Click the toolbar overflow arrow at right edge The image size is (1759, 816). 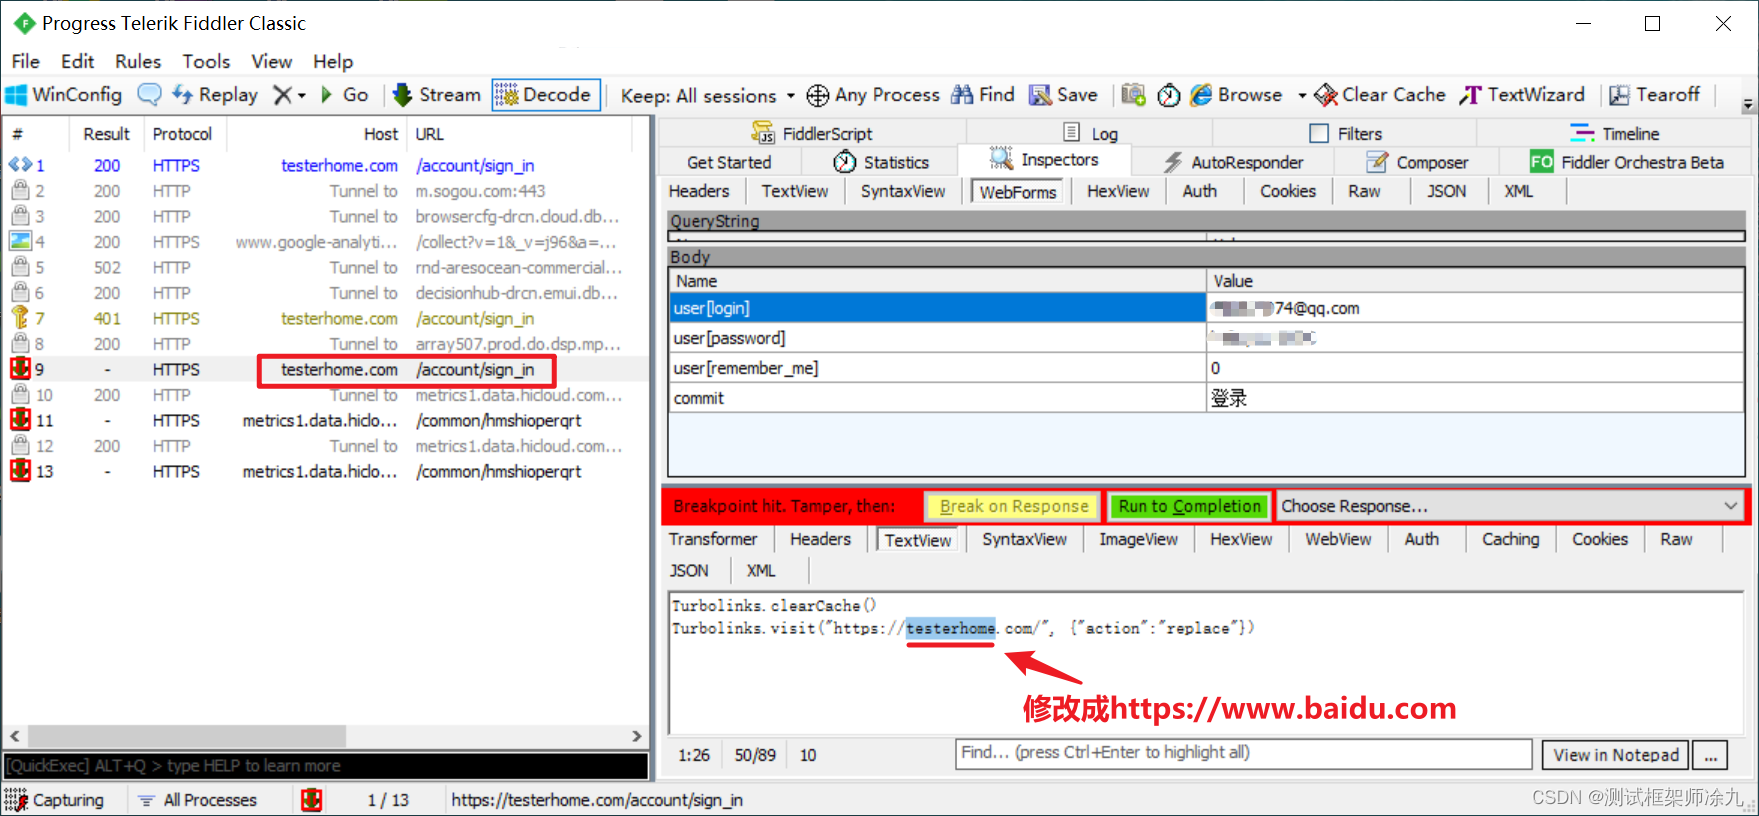click(x=1747, y=104)
